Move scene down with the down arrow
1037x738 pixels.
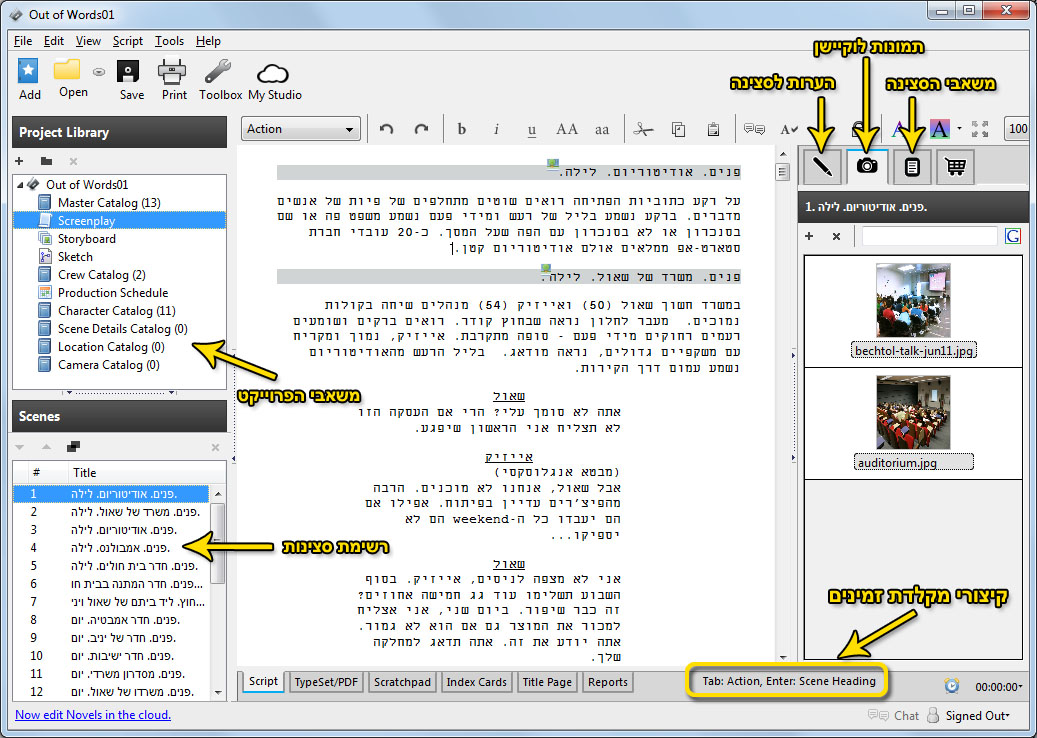tap(19, 447)
